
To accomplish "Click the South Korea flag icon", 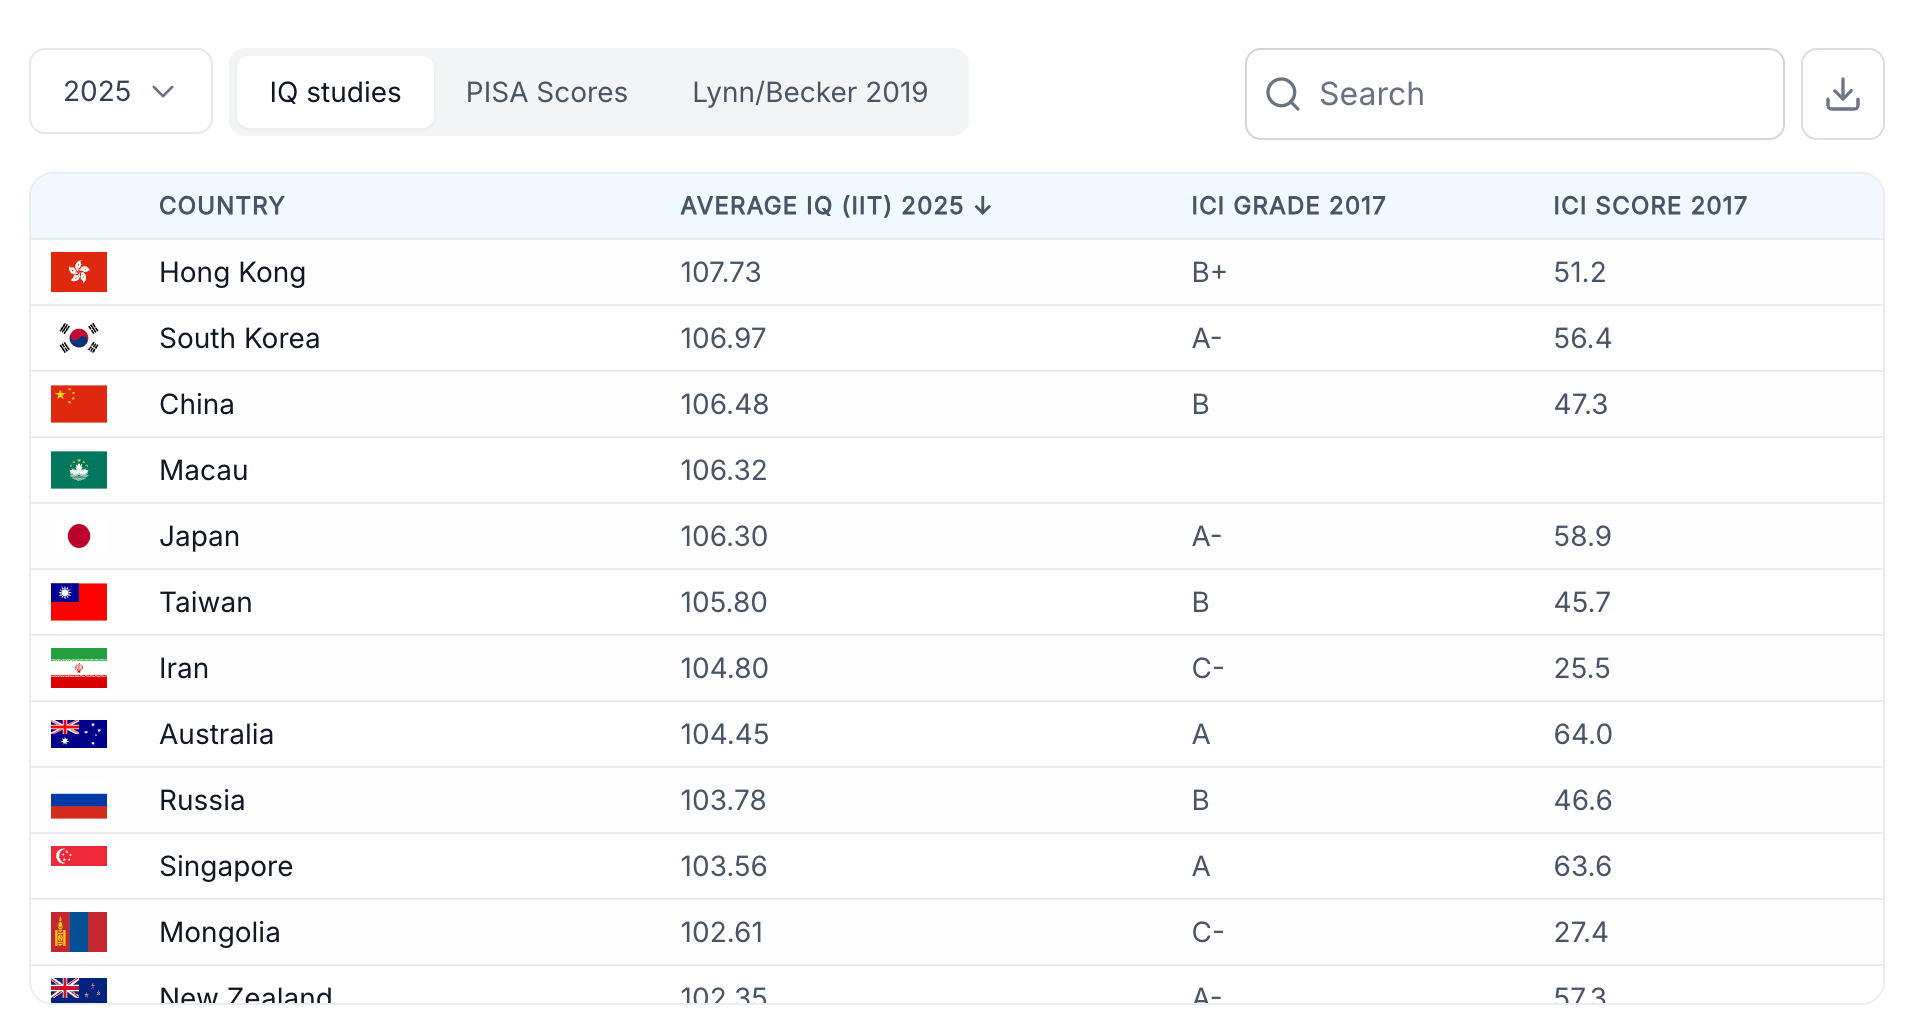I will [79, 338].
